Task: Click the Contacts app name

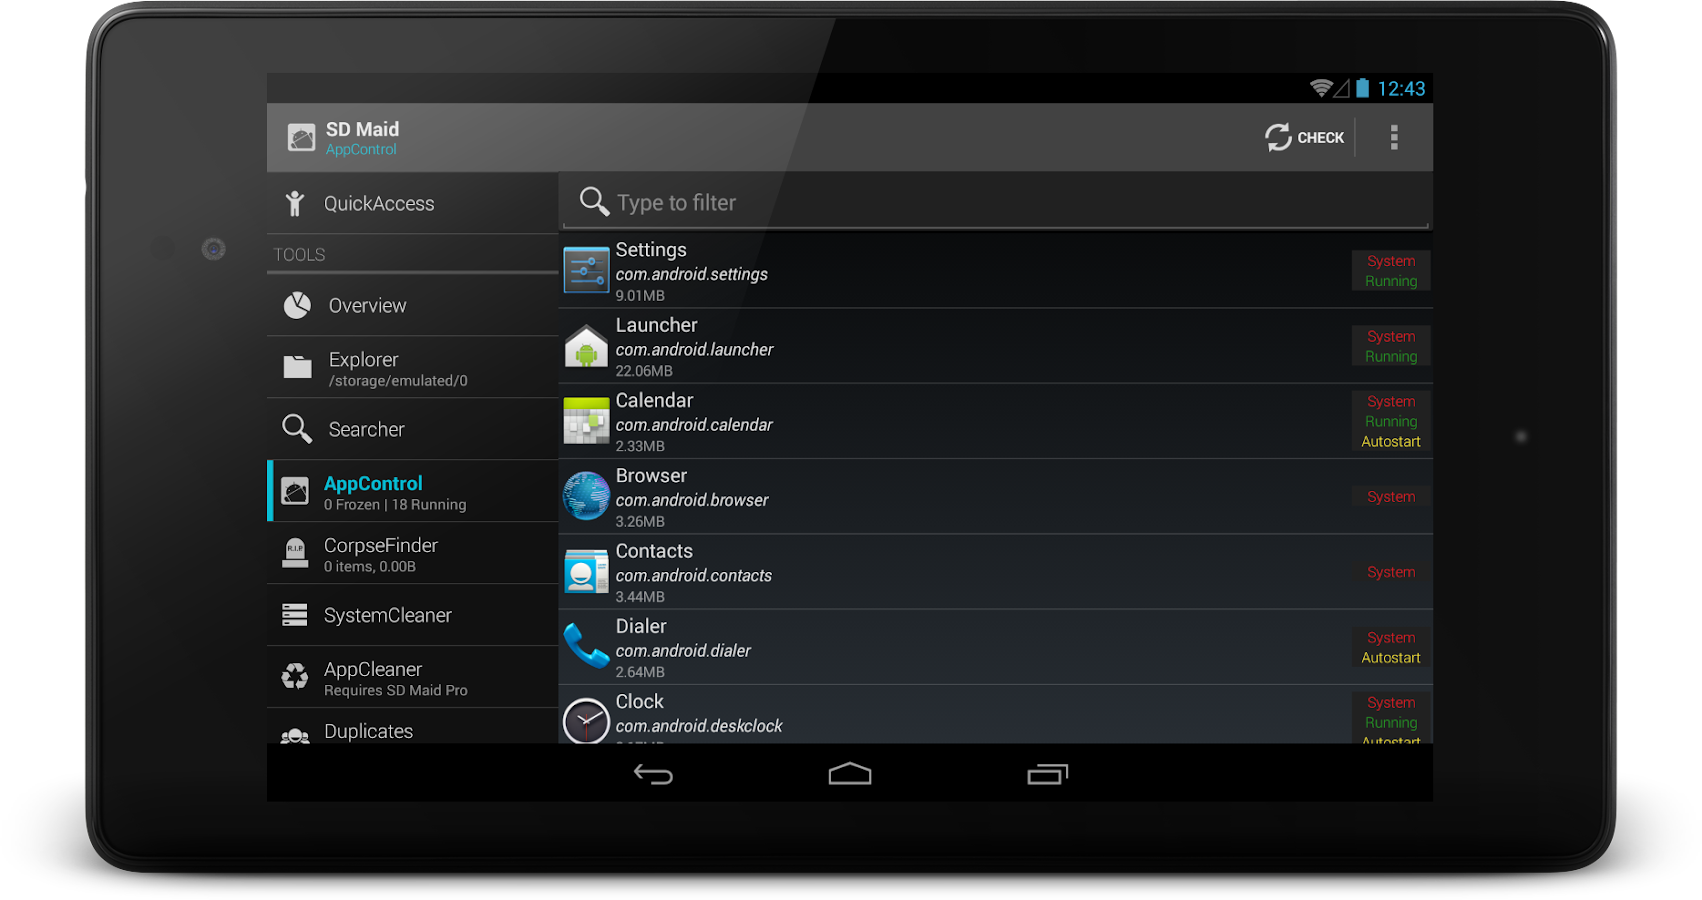Action: [654, 551]
